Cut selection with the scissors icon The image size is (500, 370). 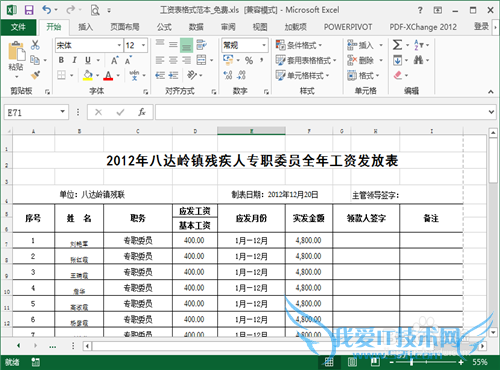click(x=35, y=45)
